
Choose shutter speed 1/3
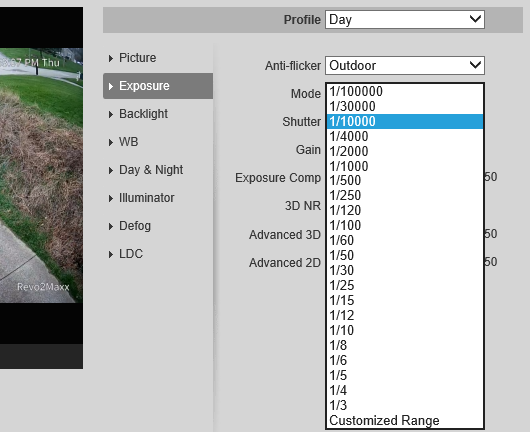click(405, 405)
